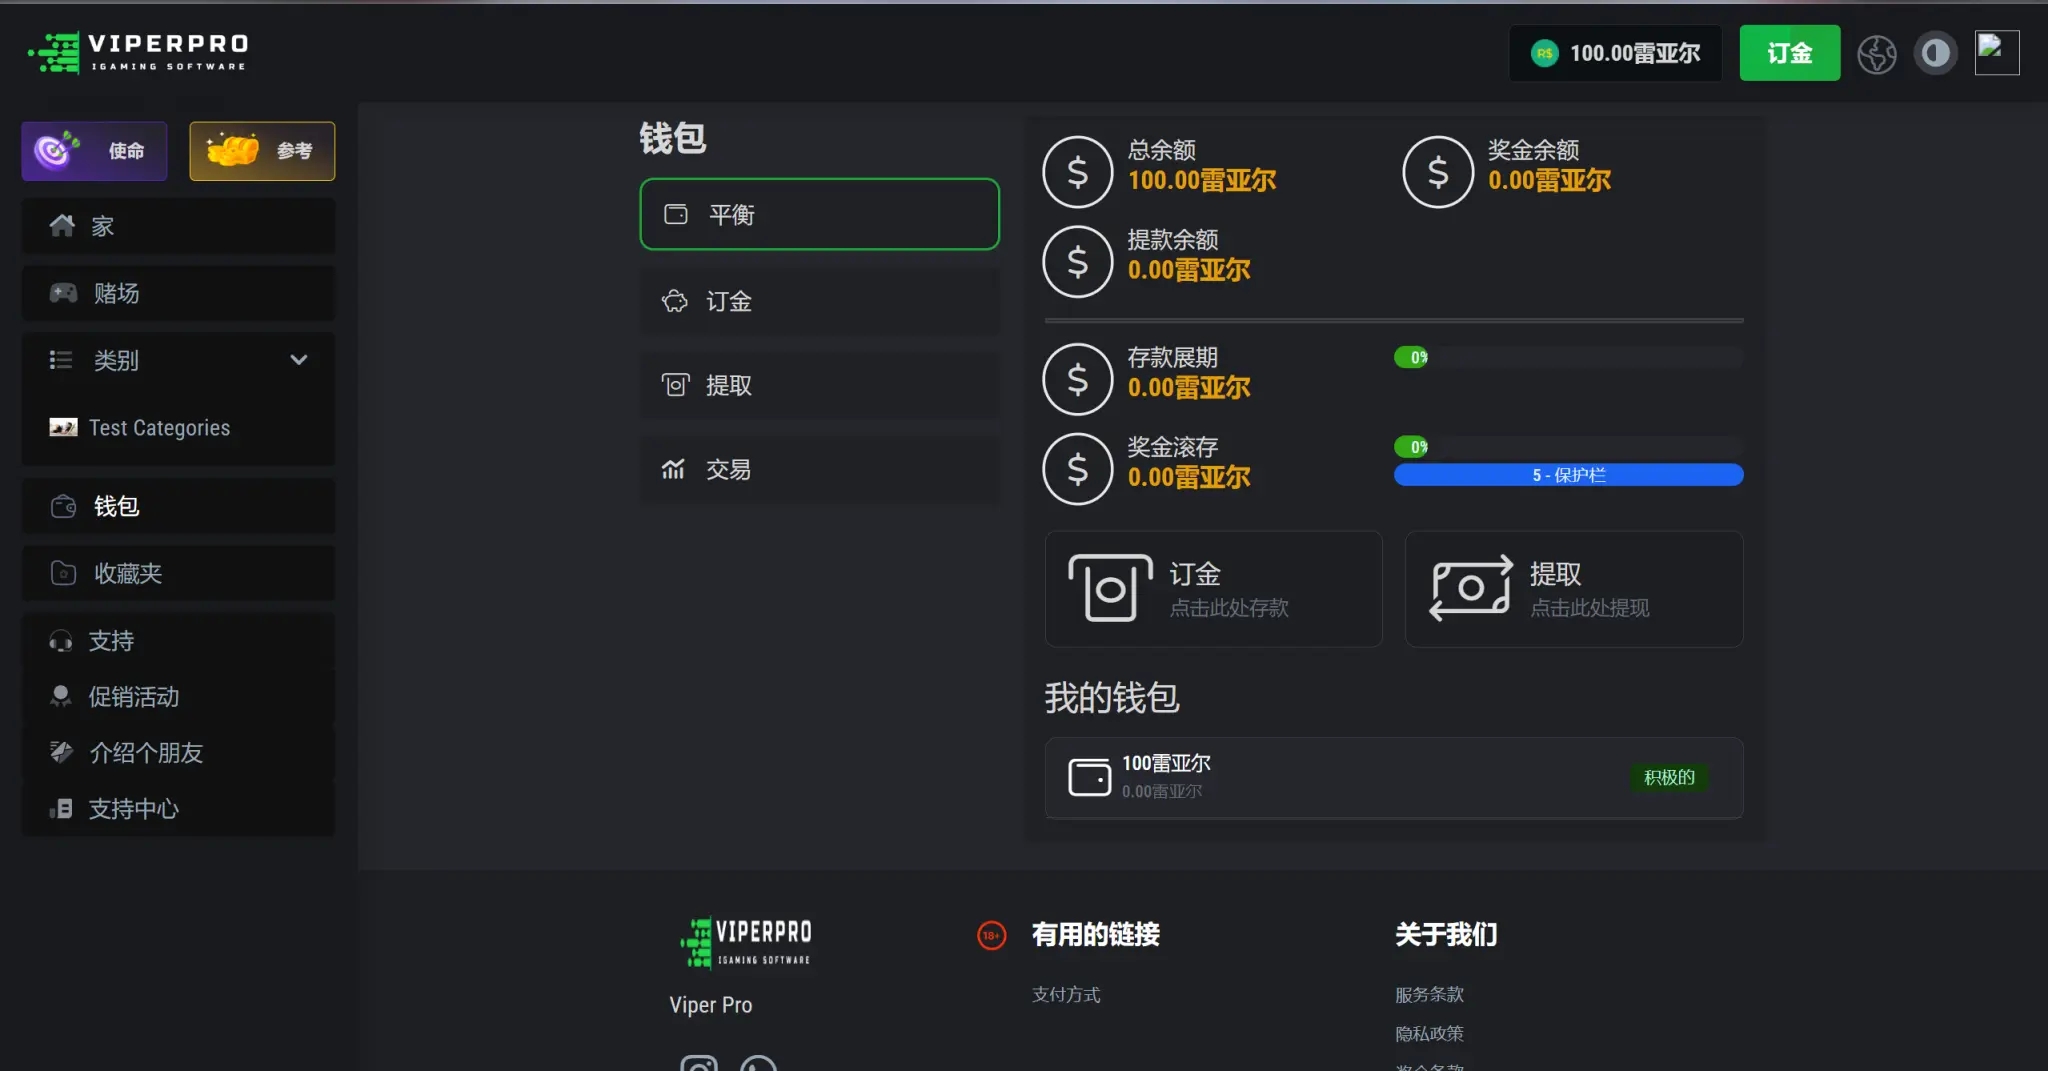
Task: Click the support headset icon
Action: point(61,641)
